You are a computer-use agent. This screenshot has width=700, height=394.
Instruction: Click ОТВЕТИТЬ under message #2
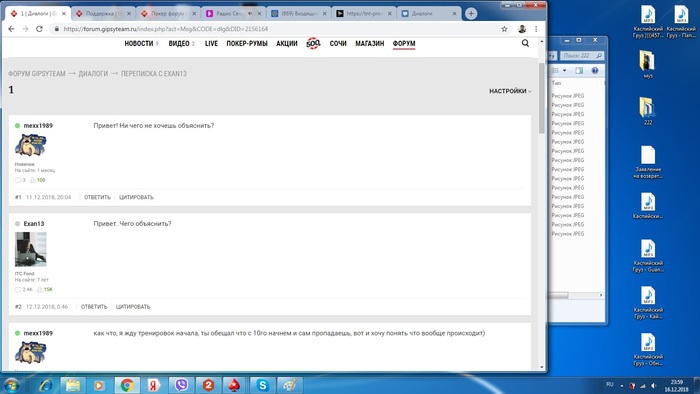(94, 307)
